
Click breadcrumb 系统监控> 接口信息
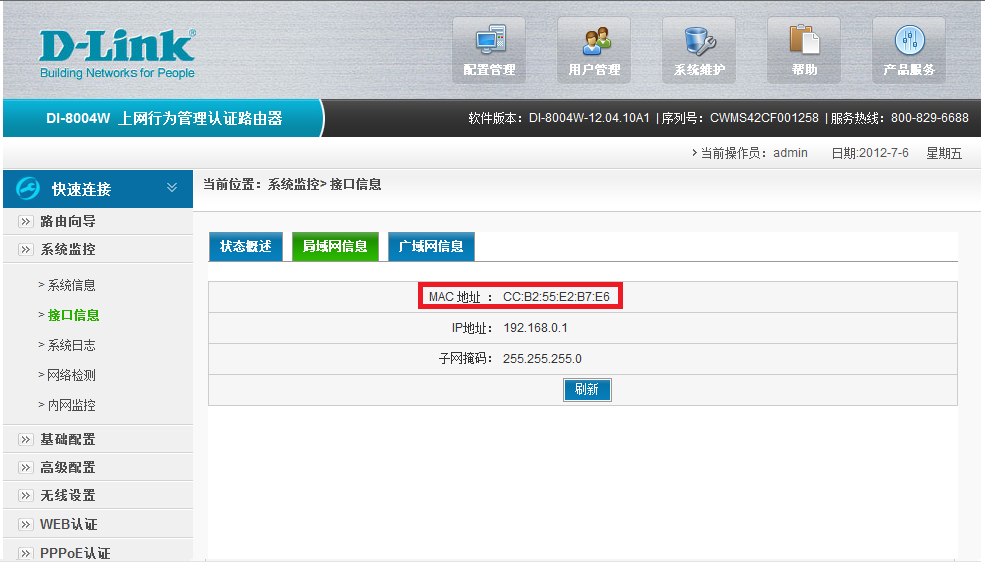tap(324, 185)
